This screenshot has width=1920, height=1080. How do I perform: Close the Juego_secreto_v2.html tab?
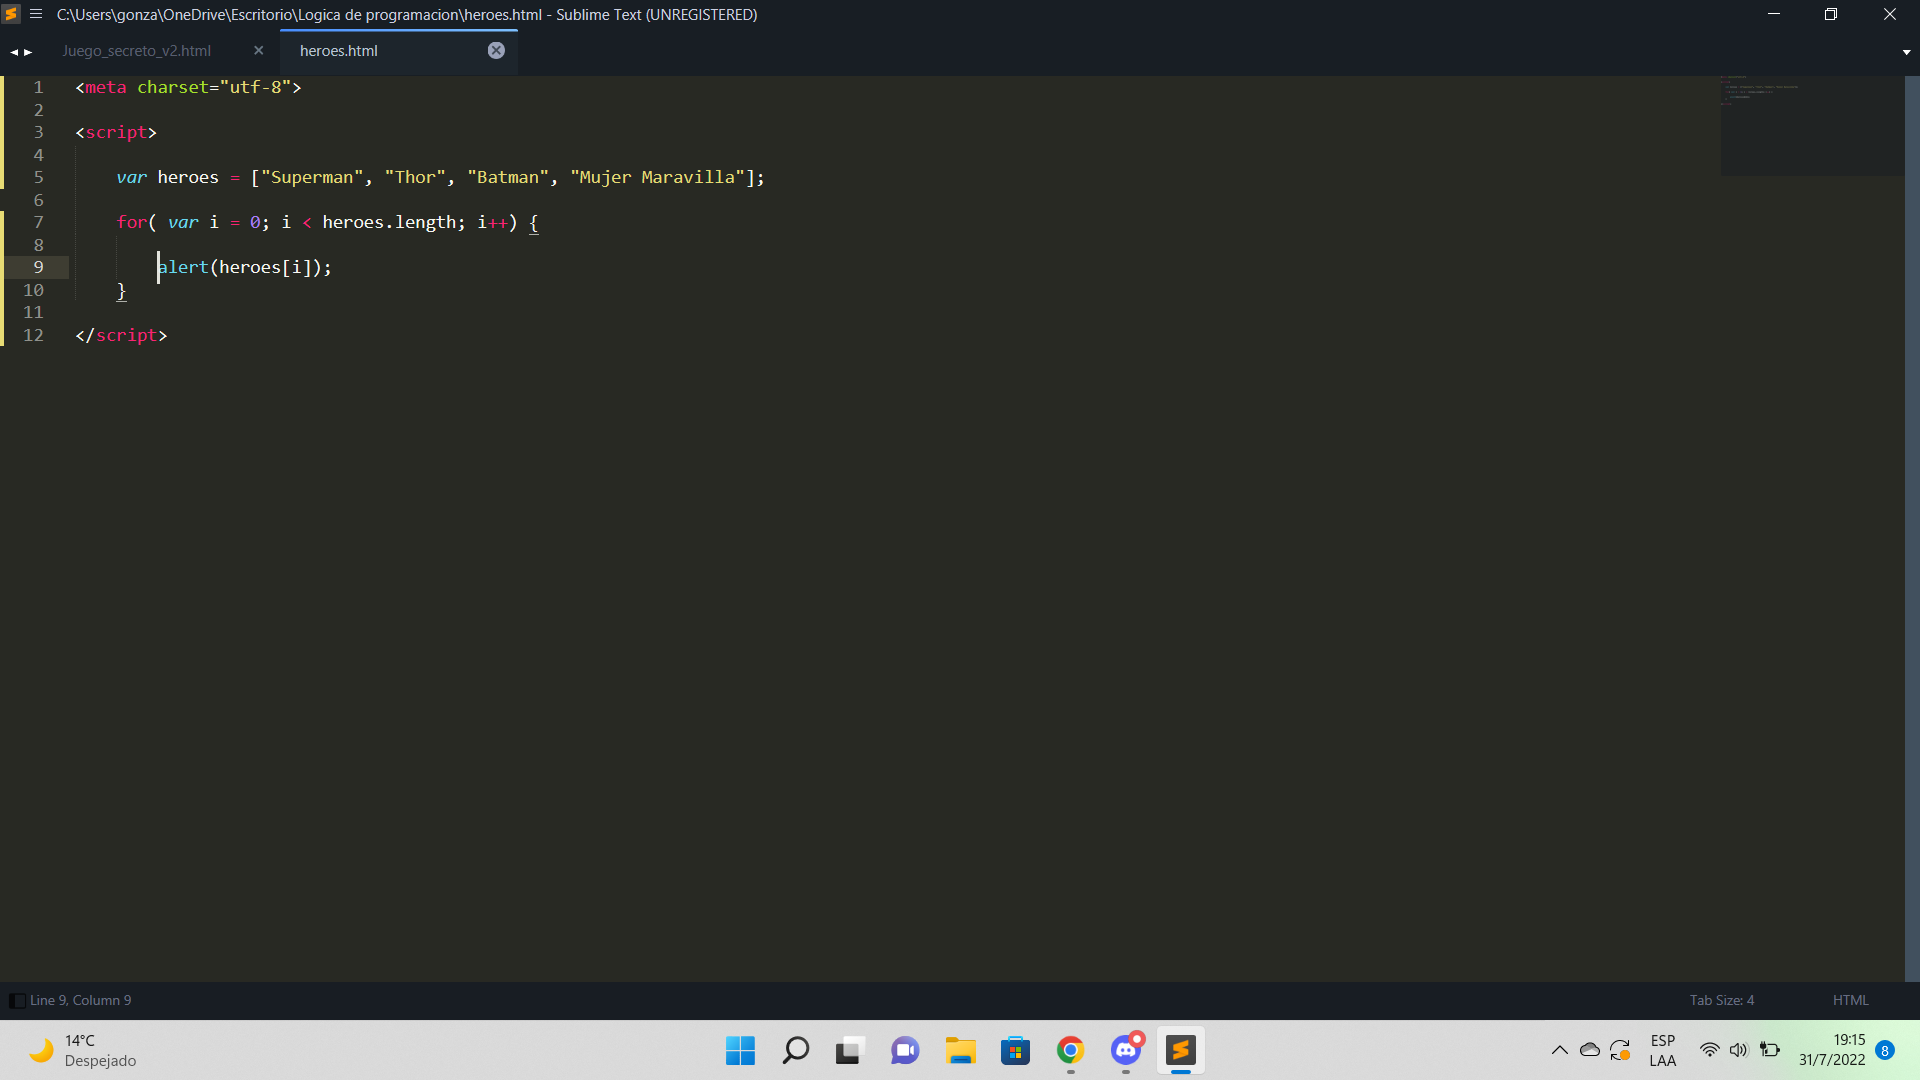coord(259,50)
